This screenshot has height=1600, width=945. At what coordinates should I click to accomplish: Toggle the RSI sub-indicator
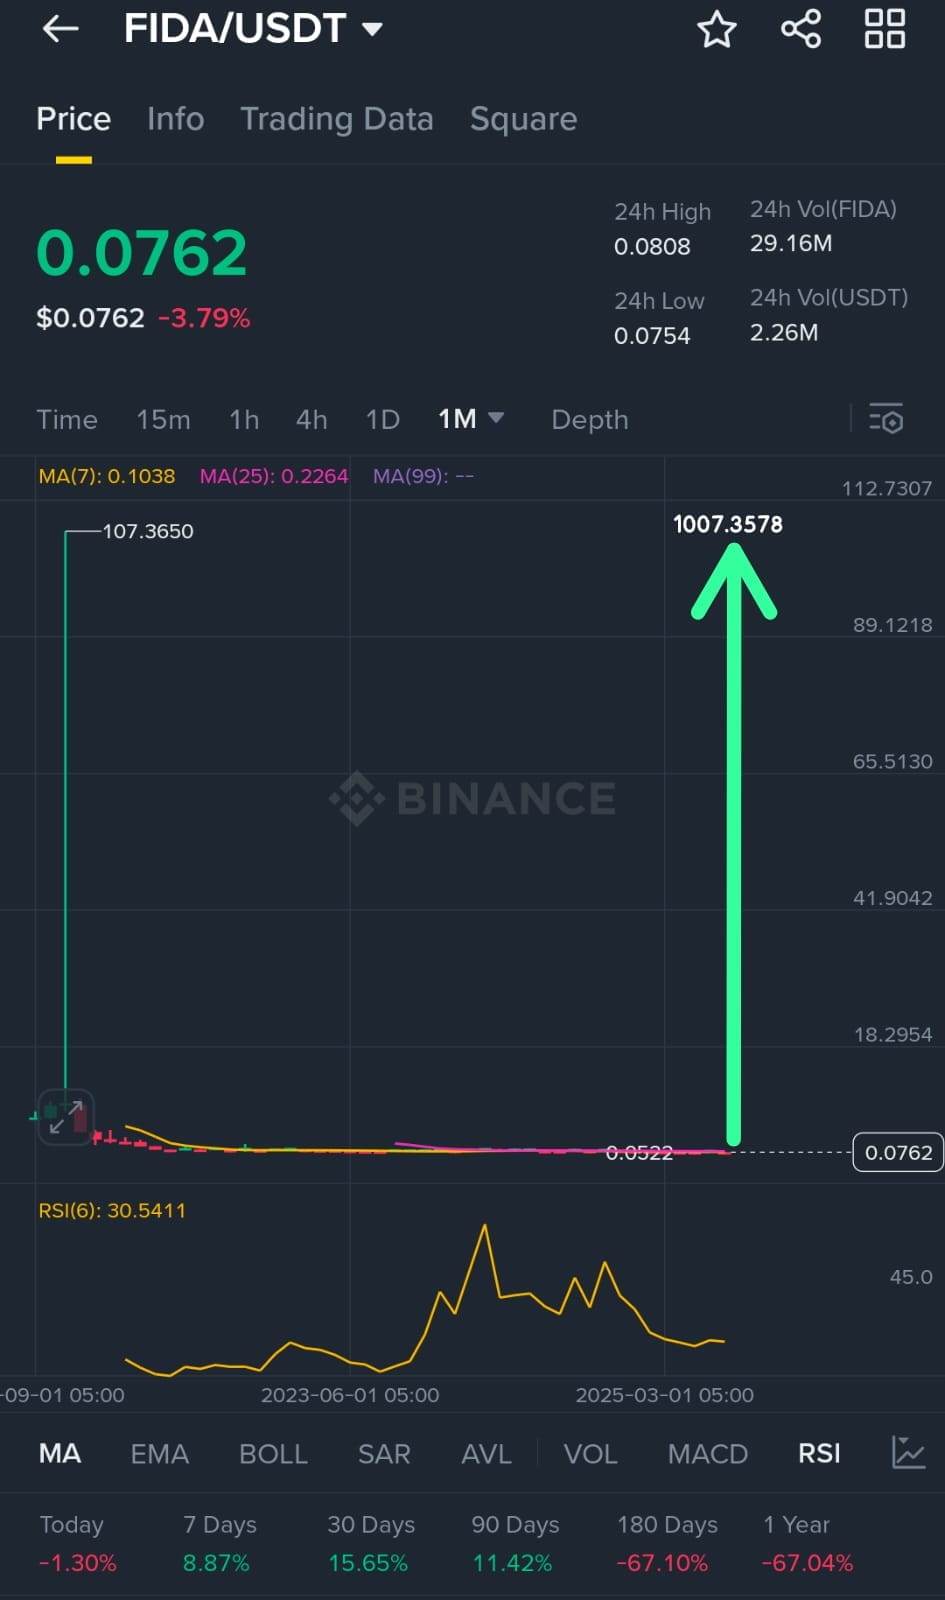819,1453
